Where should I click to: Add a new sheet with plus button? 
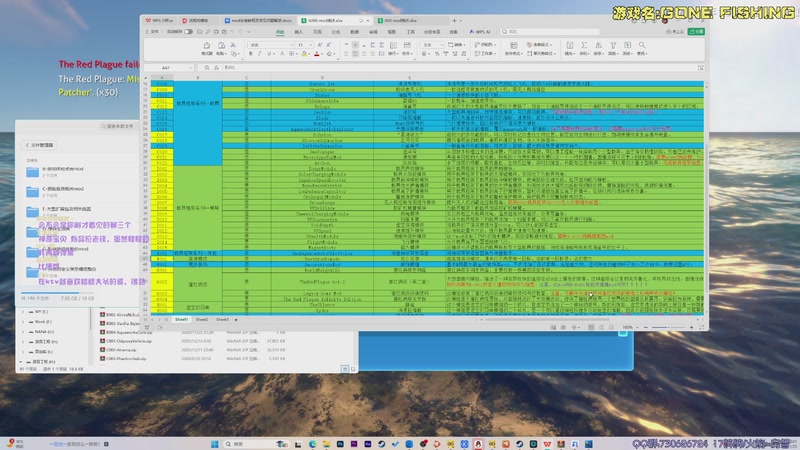tap(236, 319)
